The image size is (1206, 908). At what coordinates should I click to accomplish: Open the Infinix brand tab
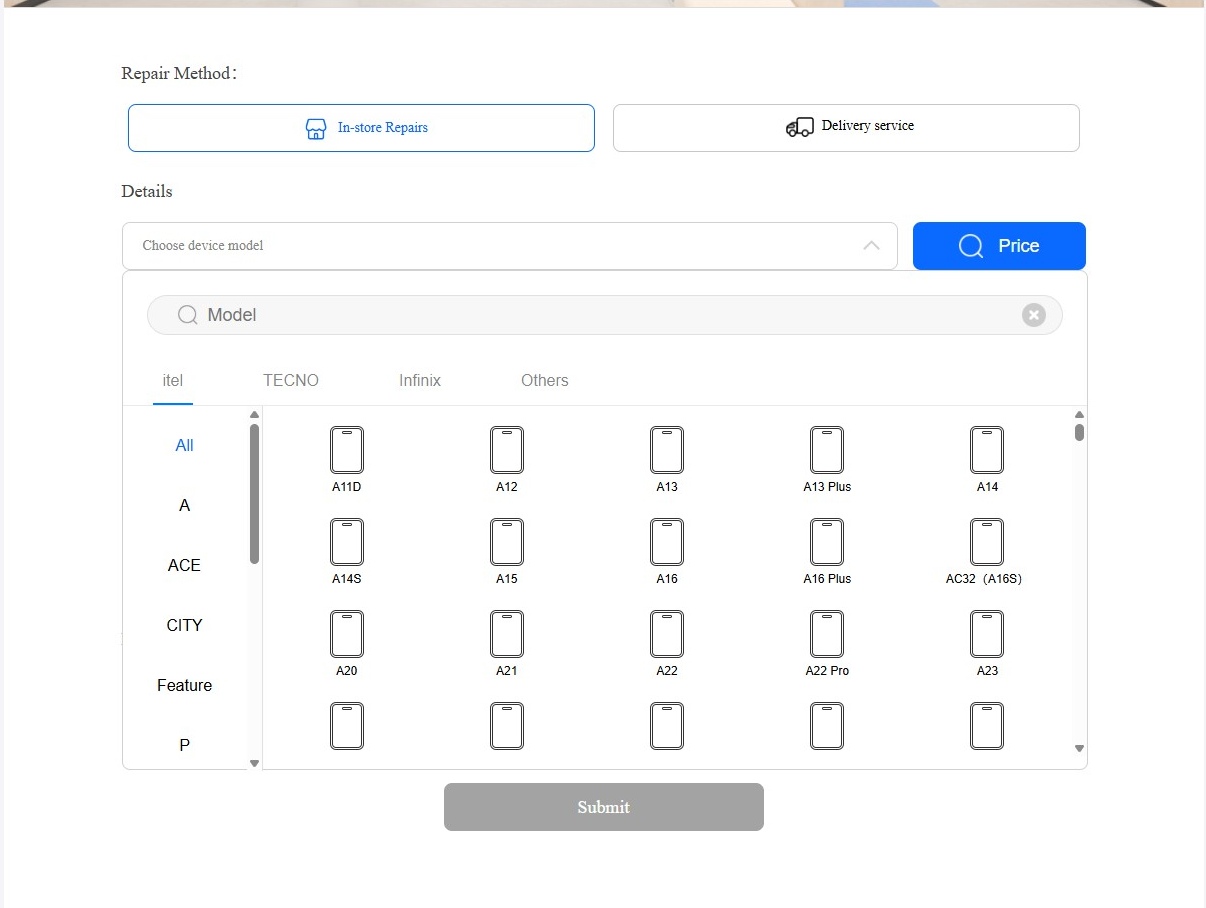click(420, 381)
